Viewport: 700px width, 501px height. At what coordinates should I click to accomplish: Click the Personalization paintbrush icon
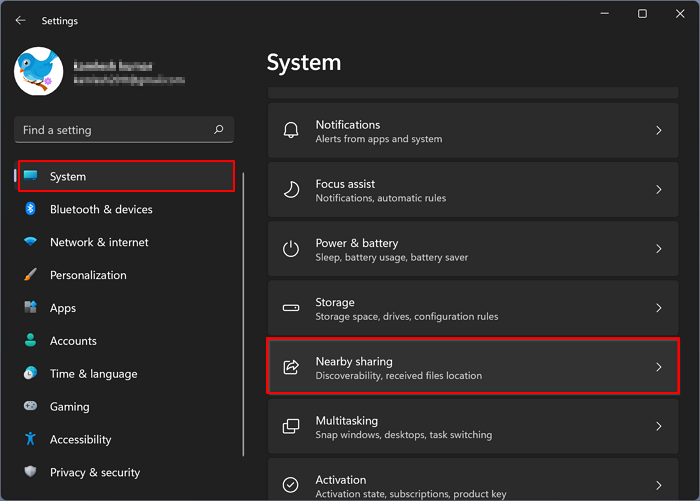30,275
